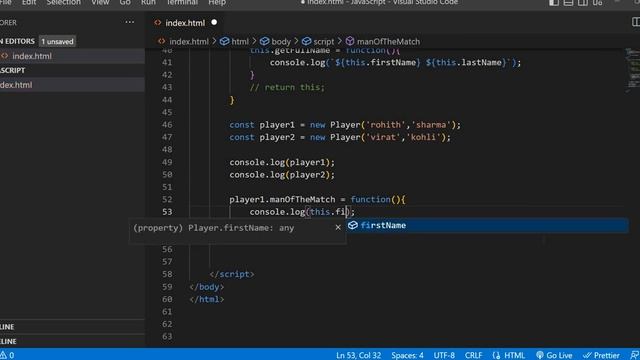The height and width of the screenshot is (360, 640).
Task: Close the Player.firstName details popup
Action: [x=338, y=227]
